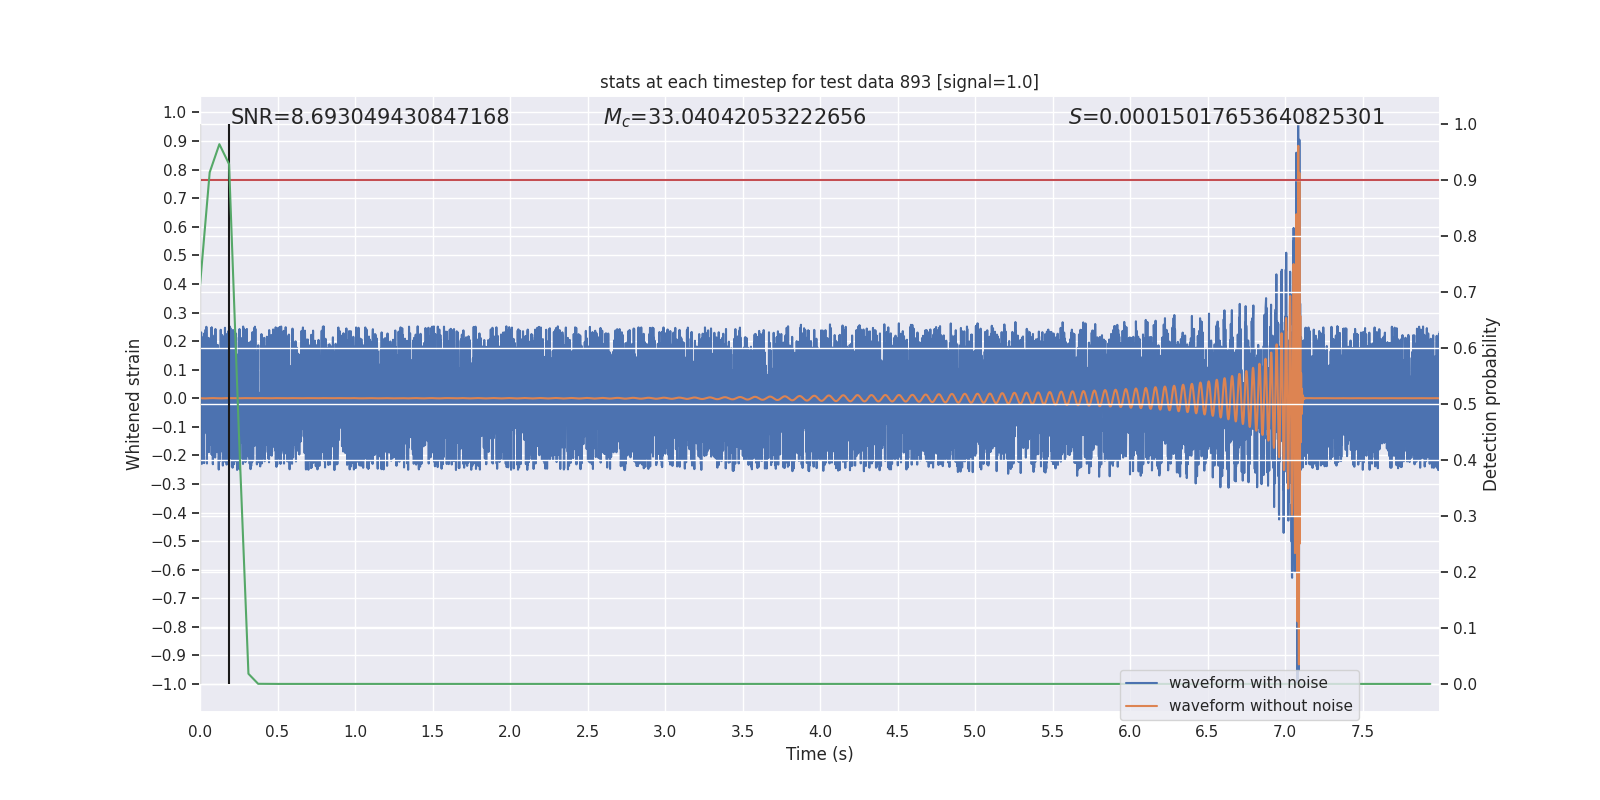Select the S=0.00015017653640825301 annotation text
This screenshot has width=1600, height=800.
pos(1227,117)
